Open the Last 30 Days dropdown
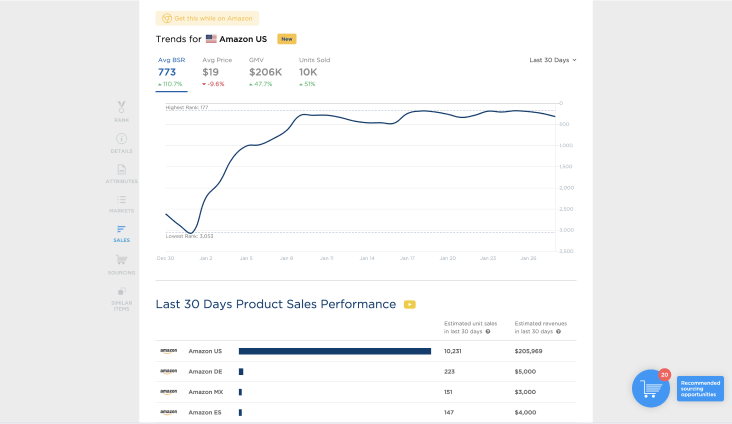 pyautogui.click(x=553, y=60)
